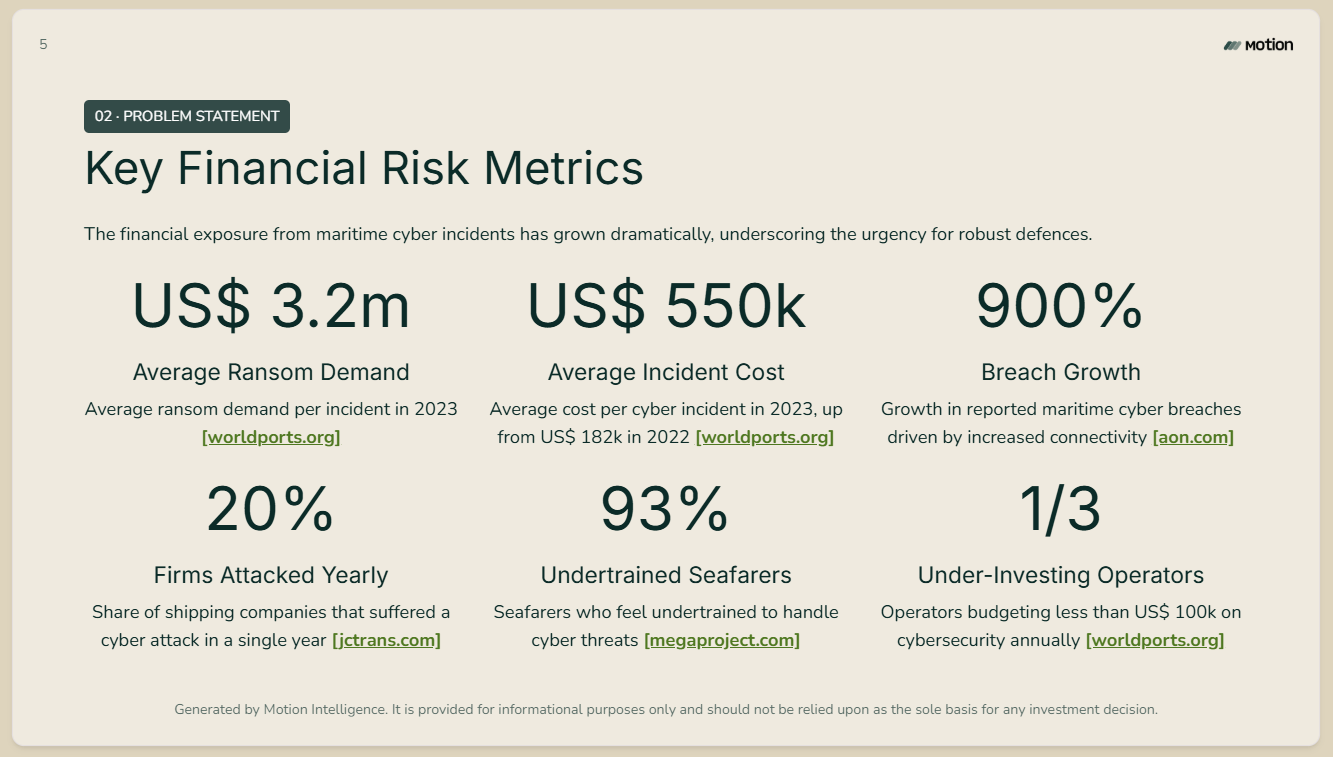Click the 1/3 statistic
1333x757 pixels.
[x=1060, y=509]
